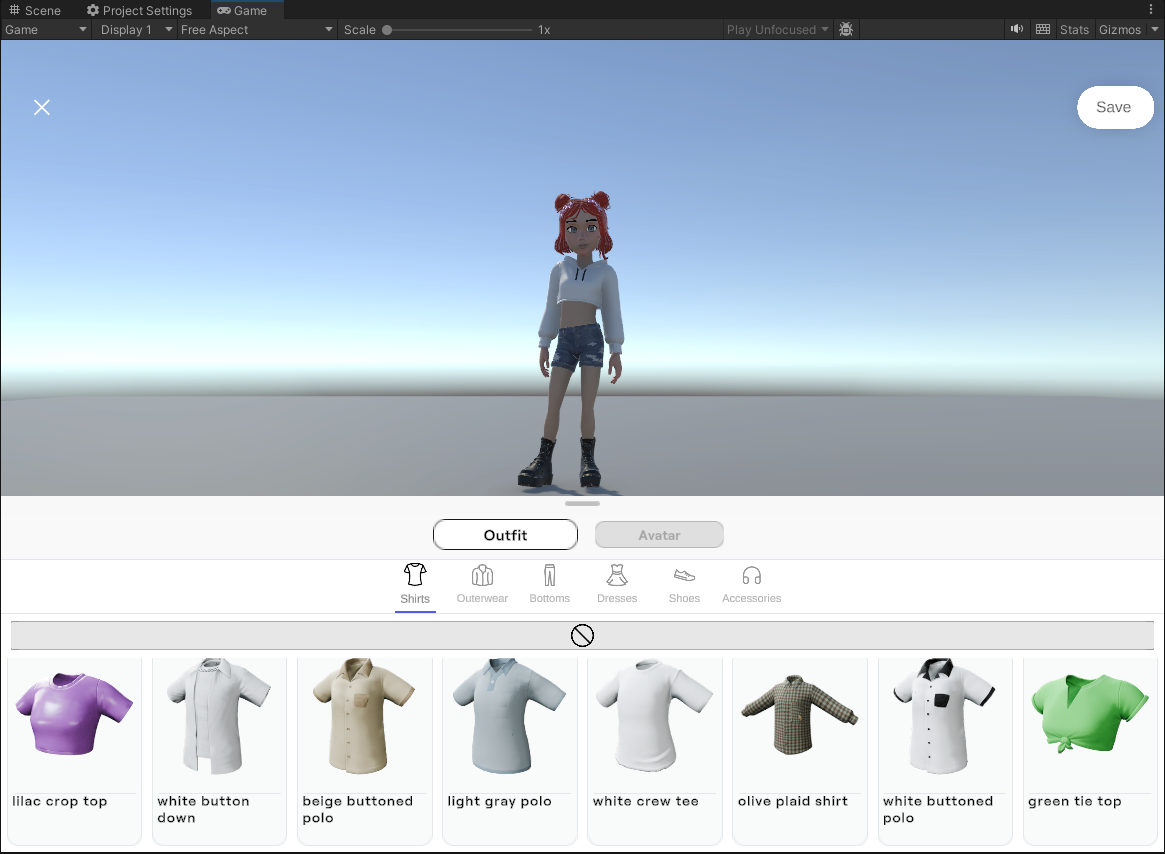Open the Project Settings tab
This screenshot has height=854, width=1165.
point(139,10)
